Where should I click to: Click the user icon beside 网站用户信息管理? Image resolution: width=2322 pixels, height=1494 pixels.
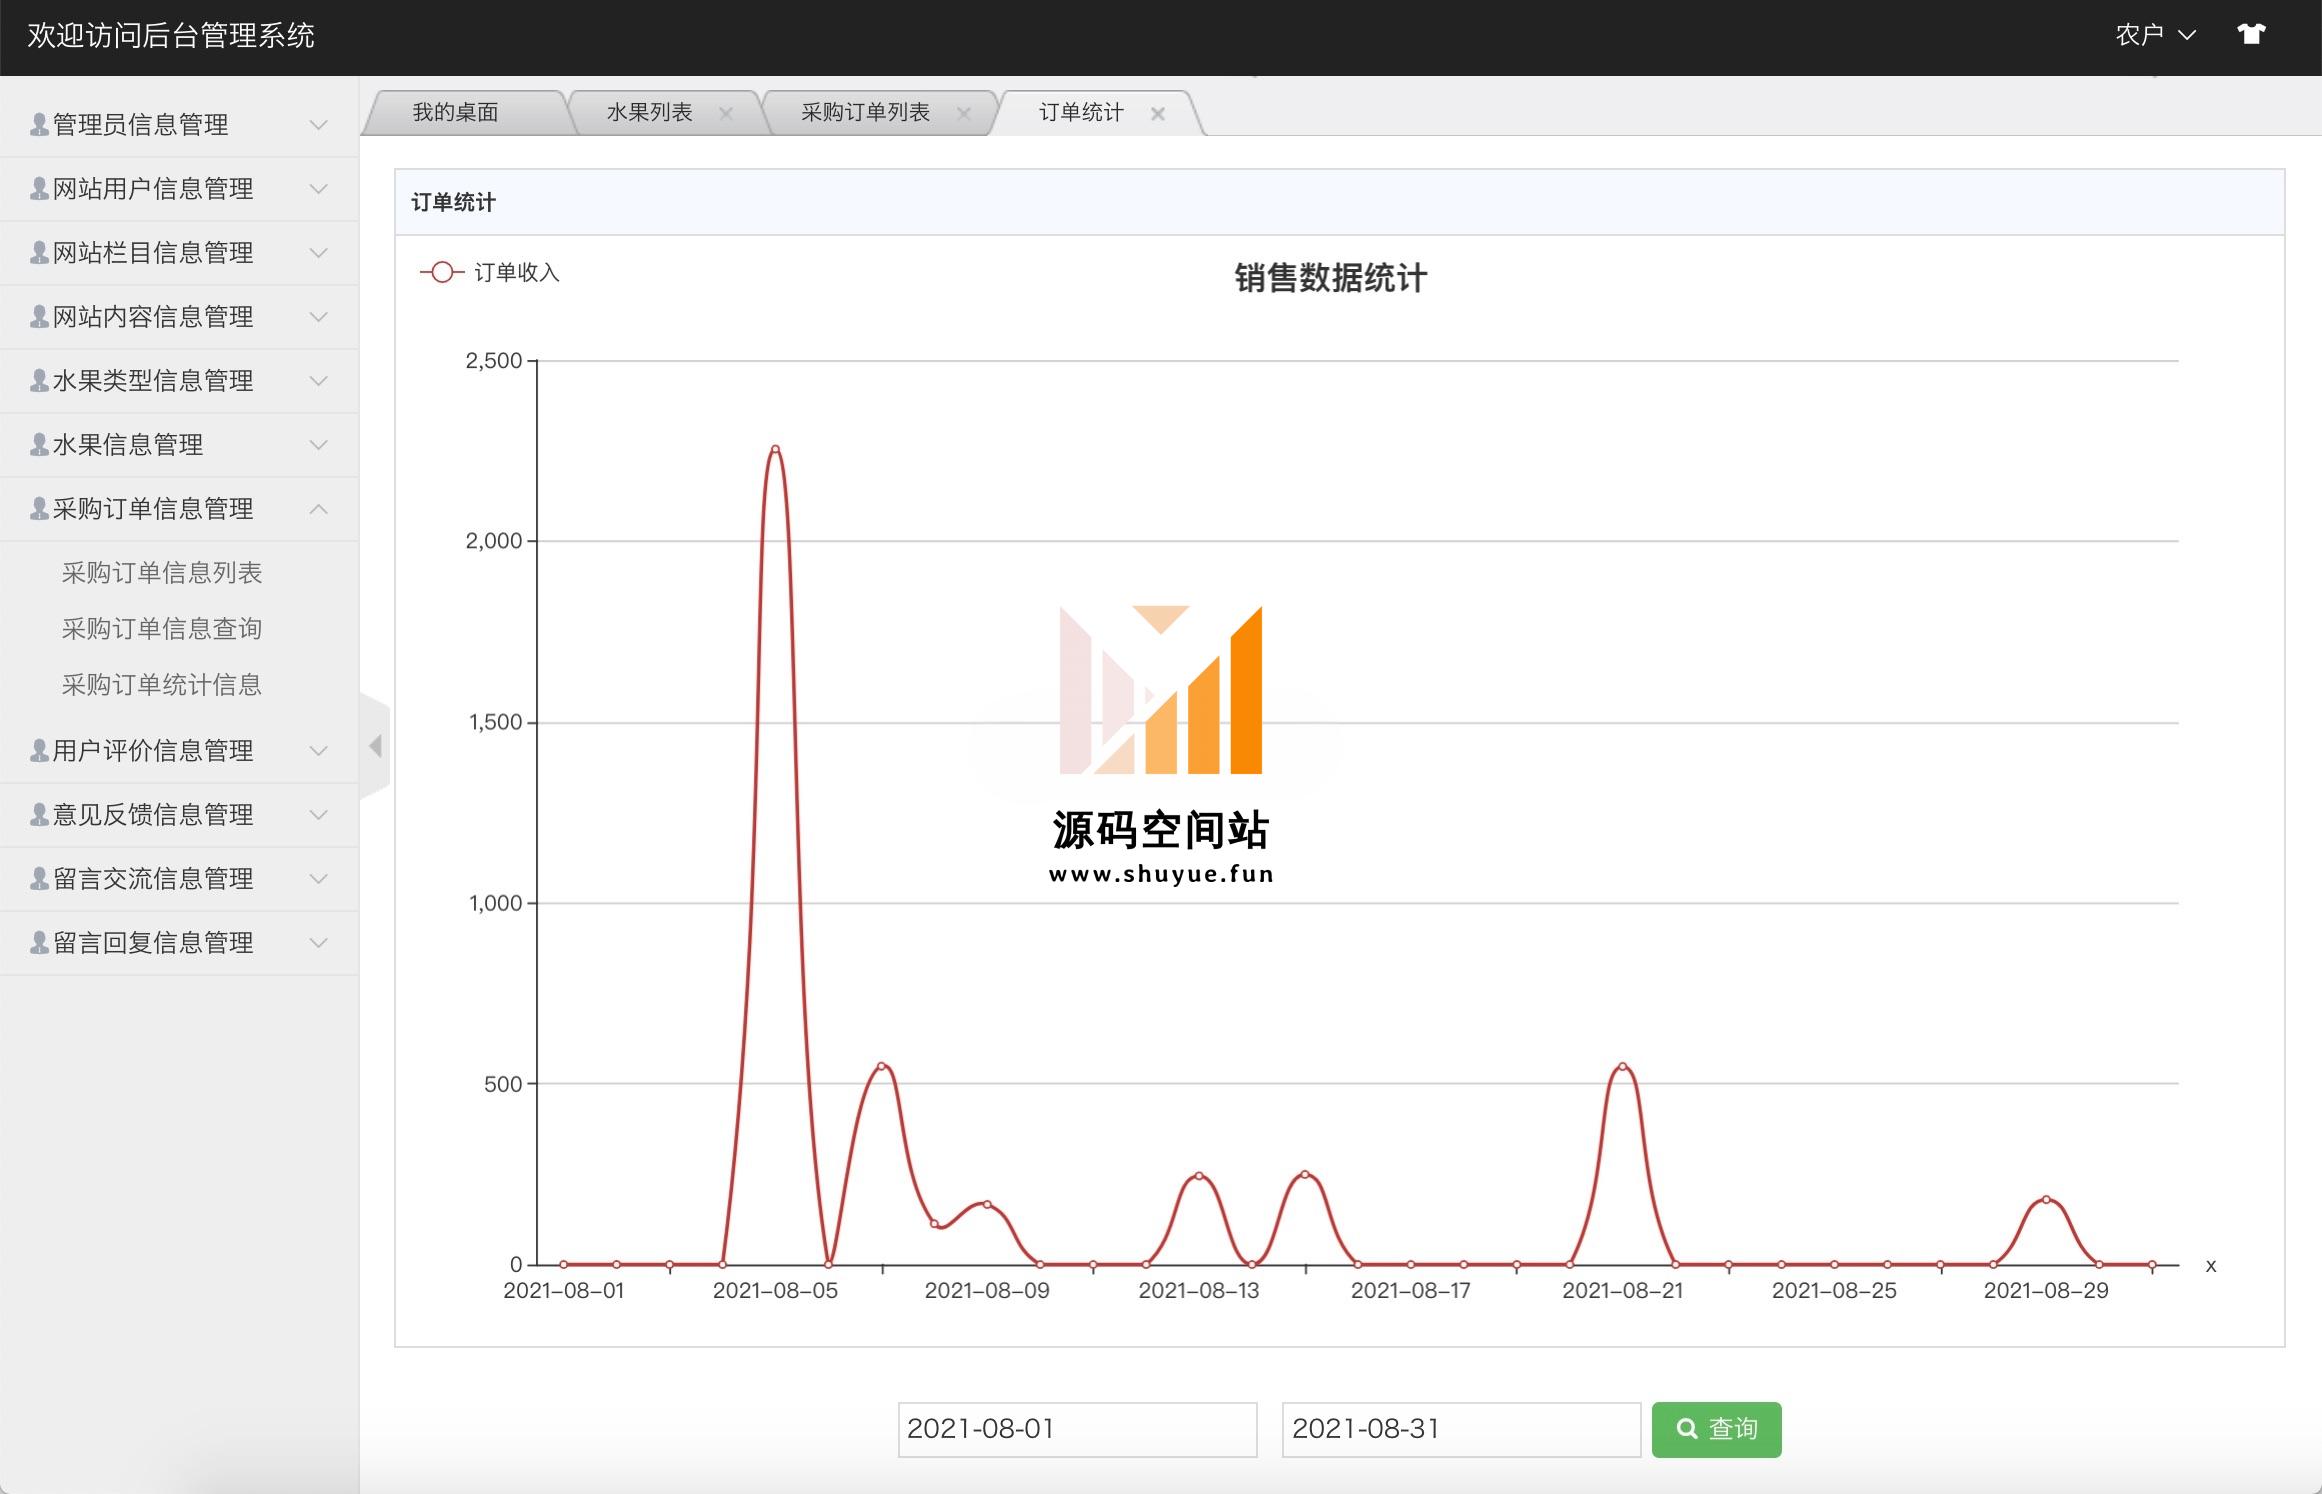click(39, 189)
